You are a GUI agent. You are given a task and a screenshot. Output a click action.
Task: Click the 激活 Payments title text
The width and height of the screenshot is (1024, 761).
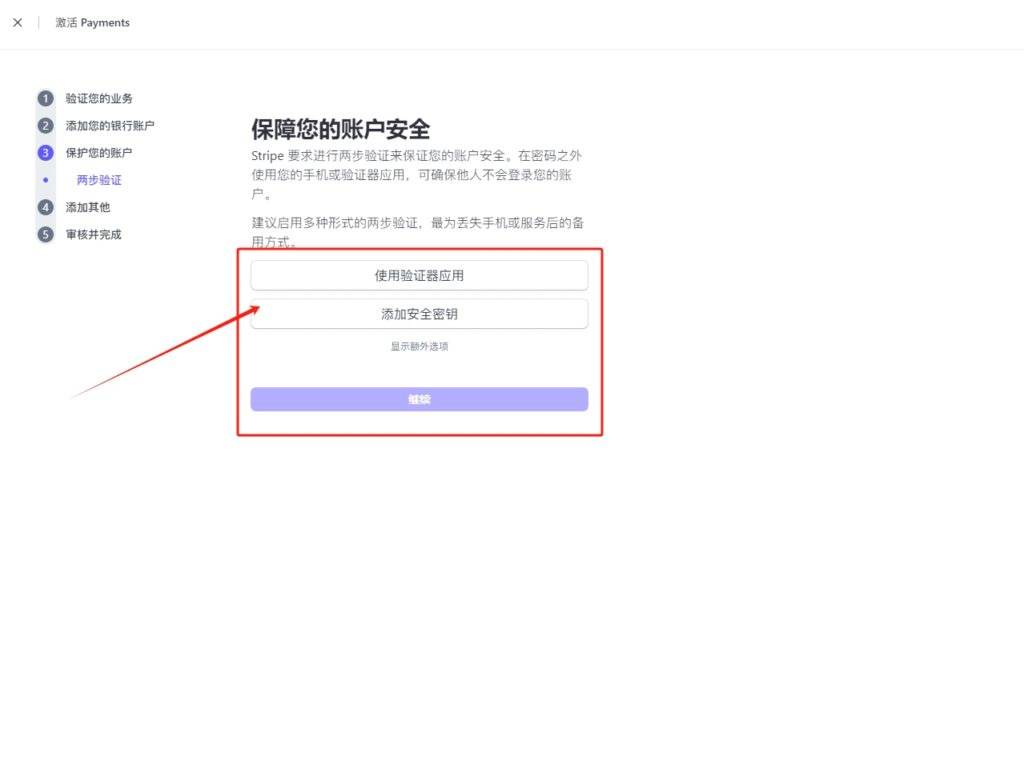(x=92, y=22)
